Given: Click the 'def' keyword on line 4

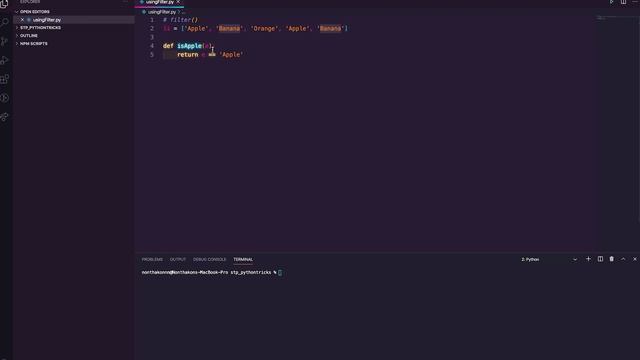Looking at the screenshot, I should click(168, 46).
